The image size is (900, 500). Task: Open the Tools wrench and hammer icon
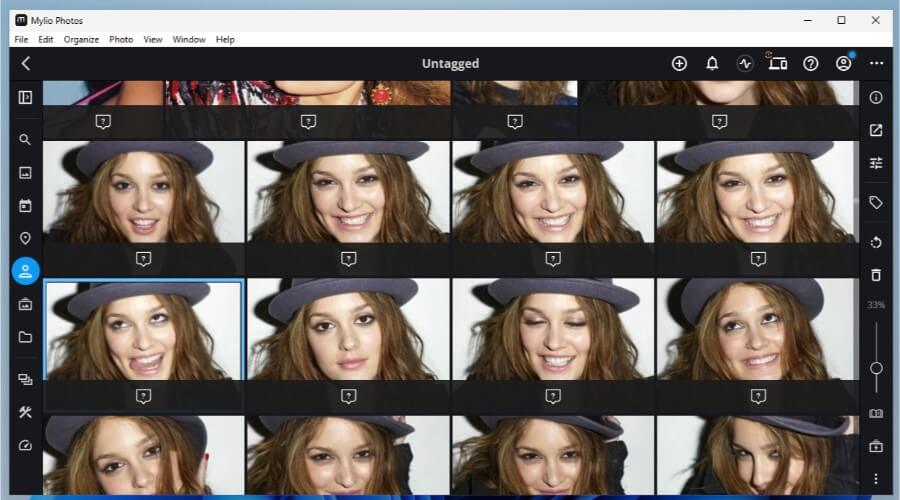pos(25,412)
